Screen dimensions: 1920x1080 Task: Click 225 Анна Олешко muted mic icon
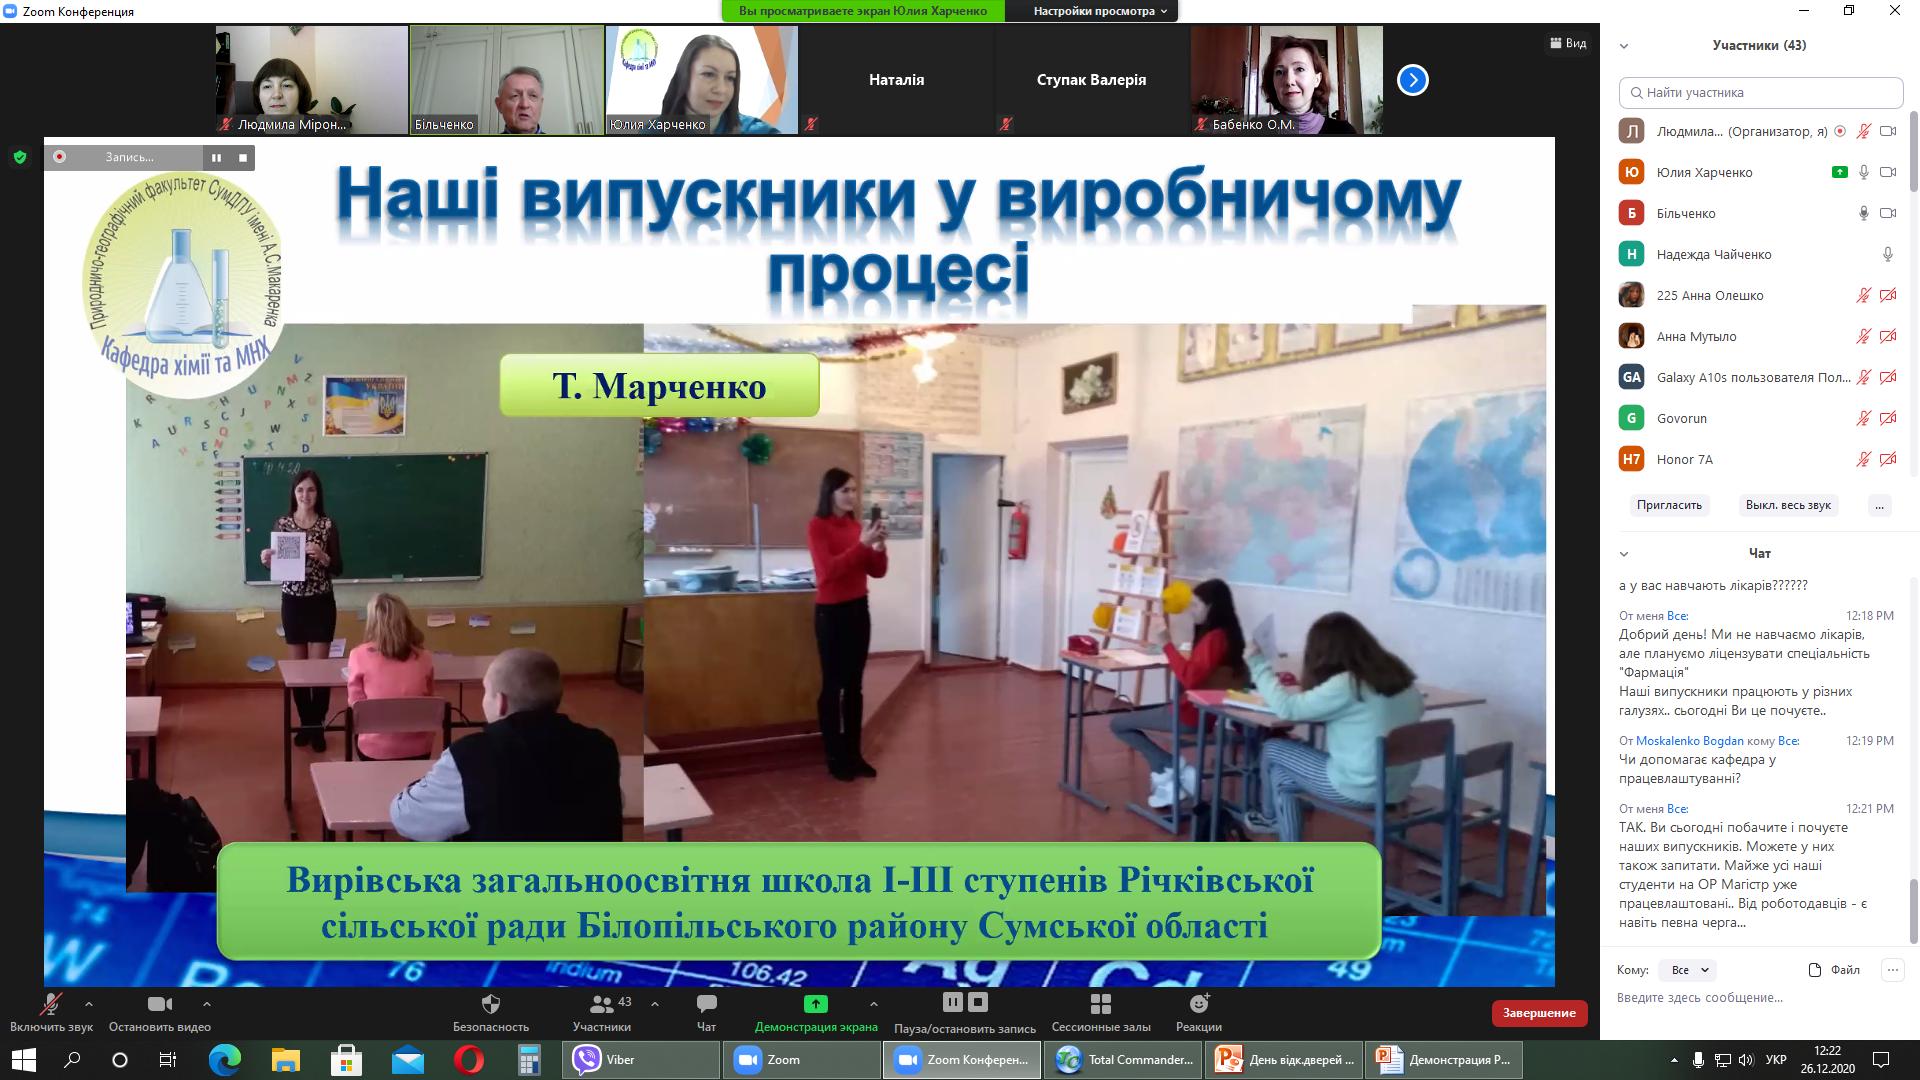click(x=1863, y=295)
